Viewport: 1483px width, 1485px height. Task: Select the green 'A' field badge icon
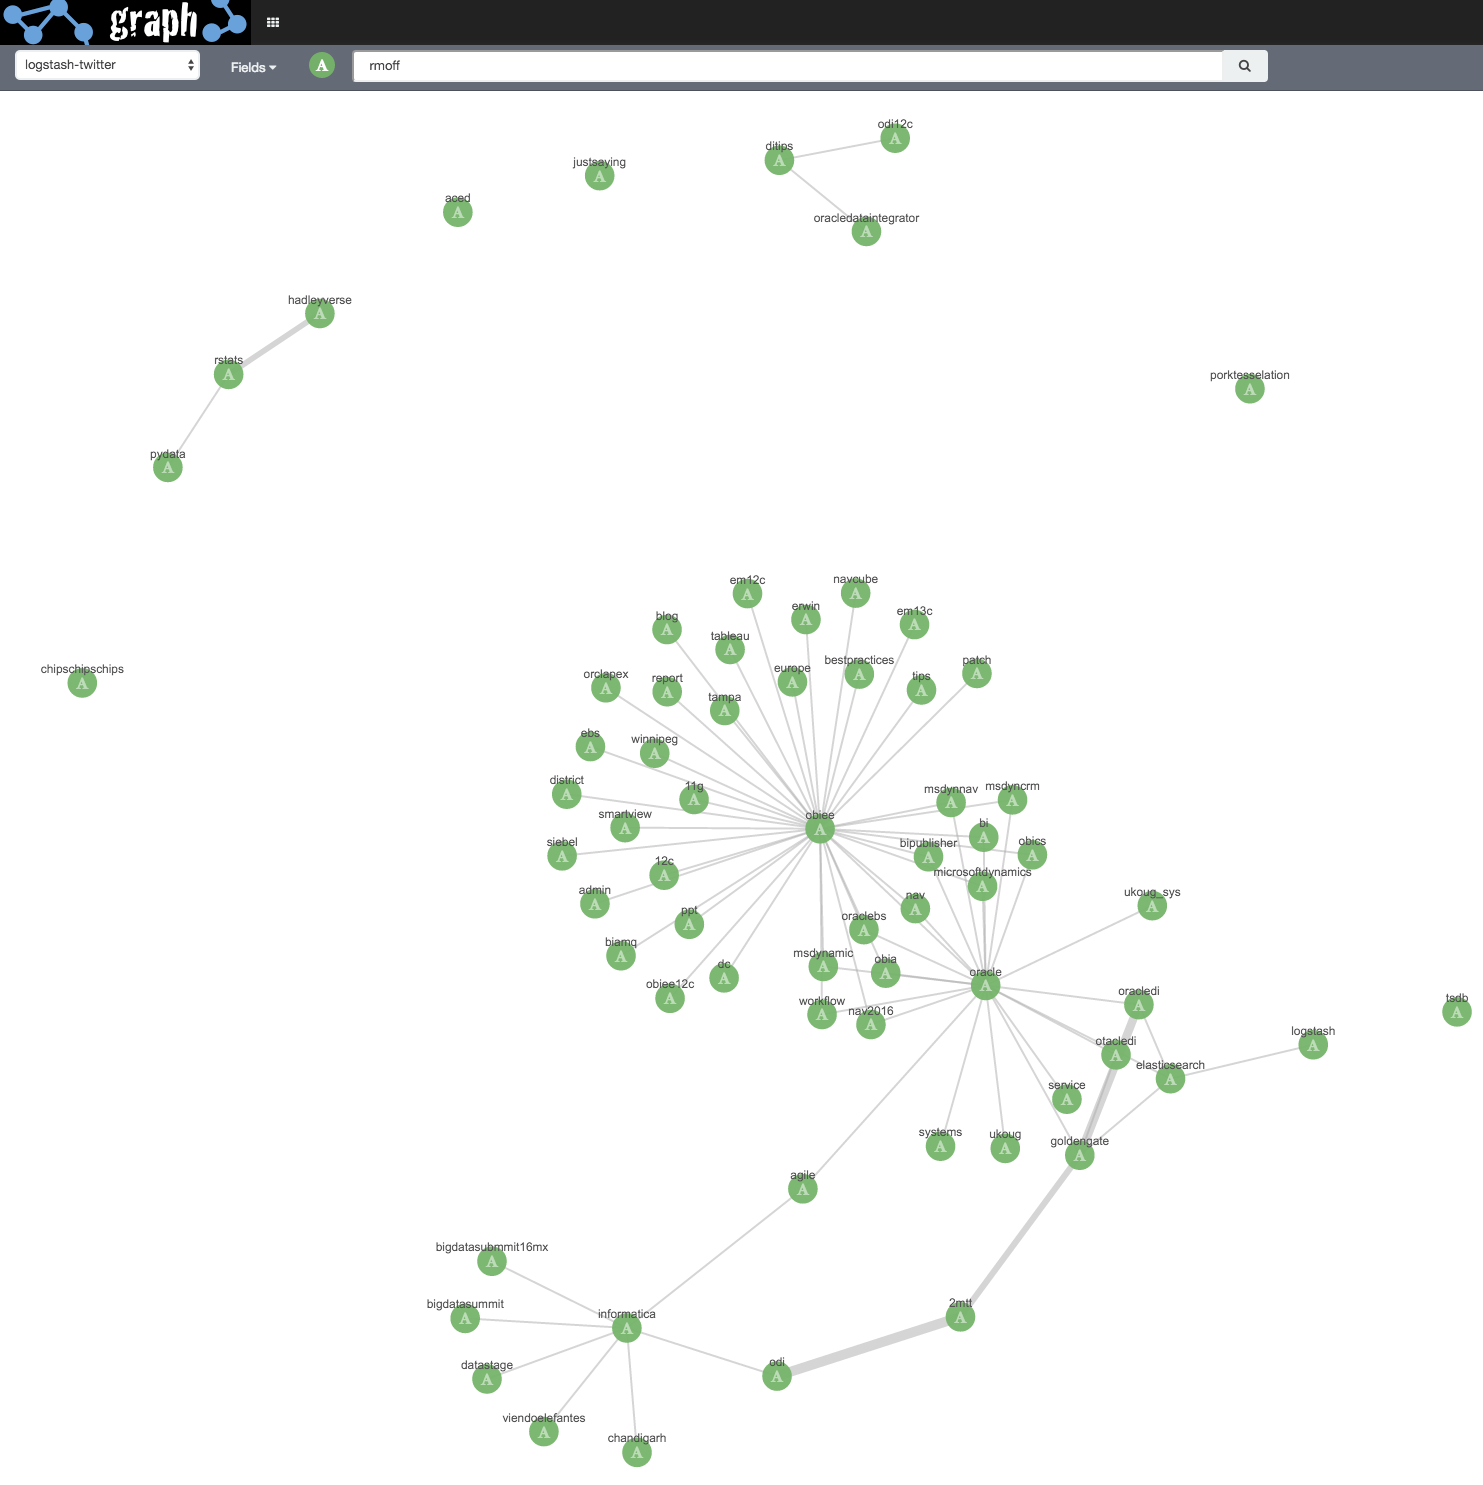coord(321,66)
